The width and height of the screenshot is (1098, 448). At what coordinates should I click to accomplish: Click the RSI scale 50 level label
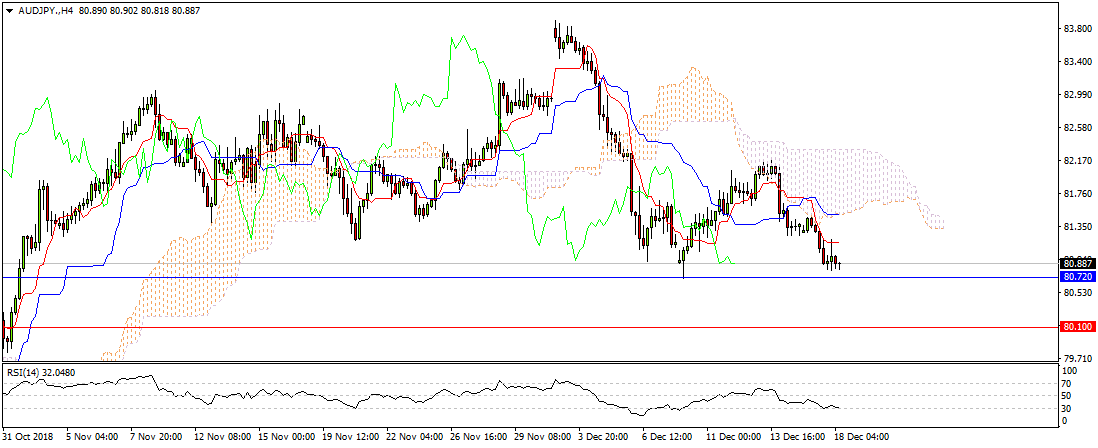tap(1069, 396)
